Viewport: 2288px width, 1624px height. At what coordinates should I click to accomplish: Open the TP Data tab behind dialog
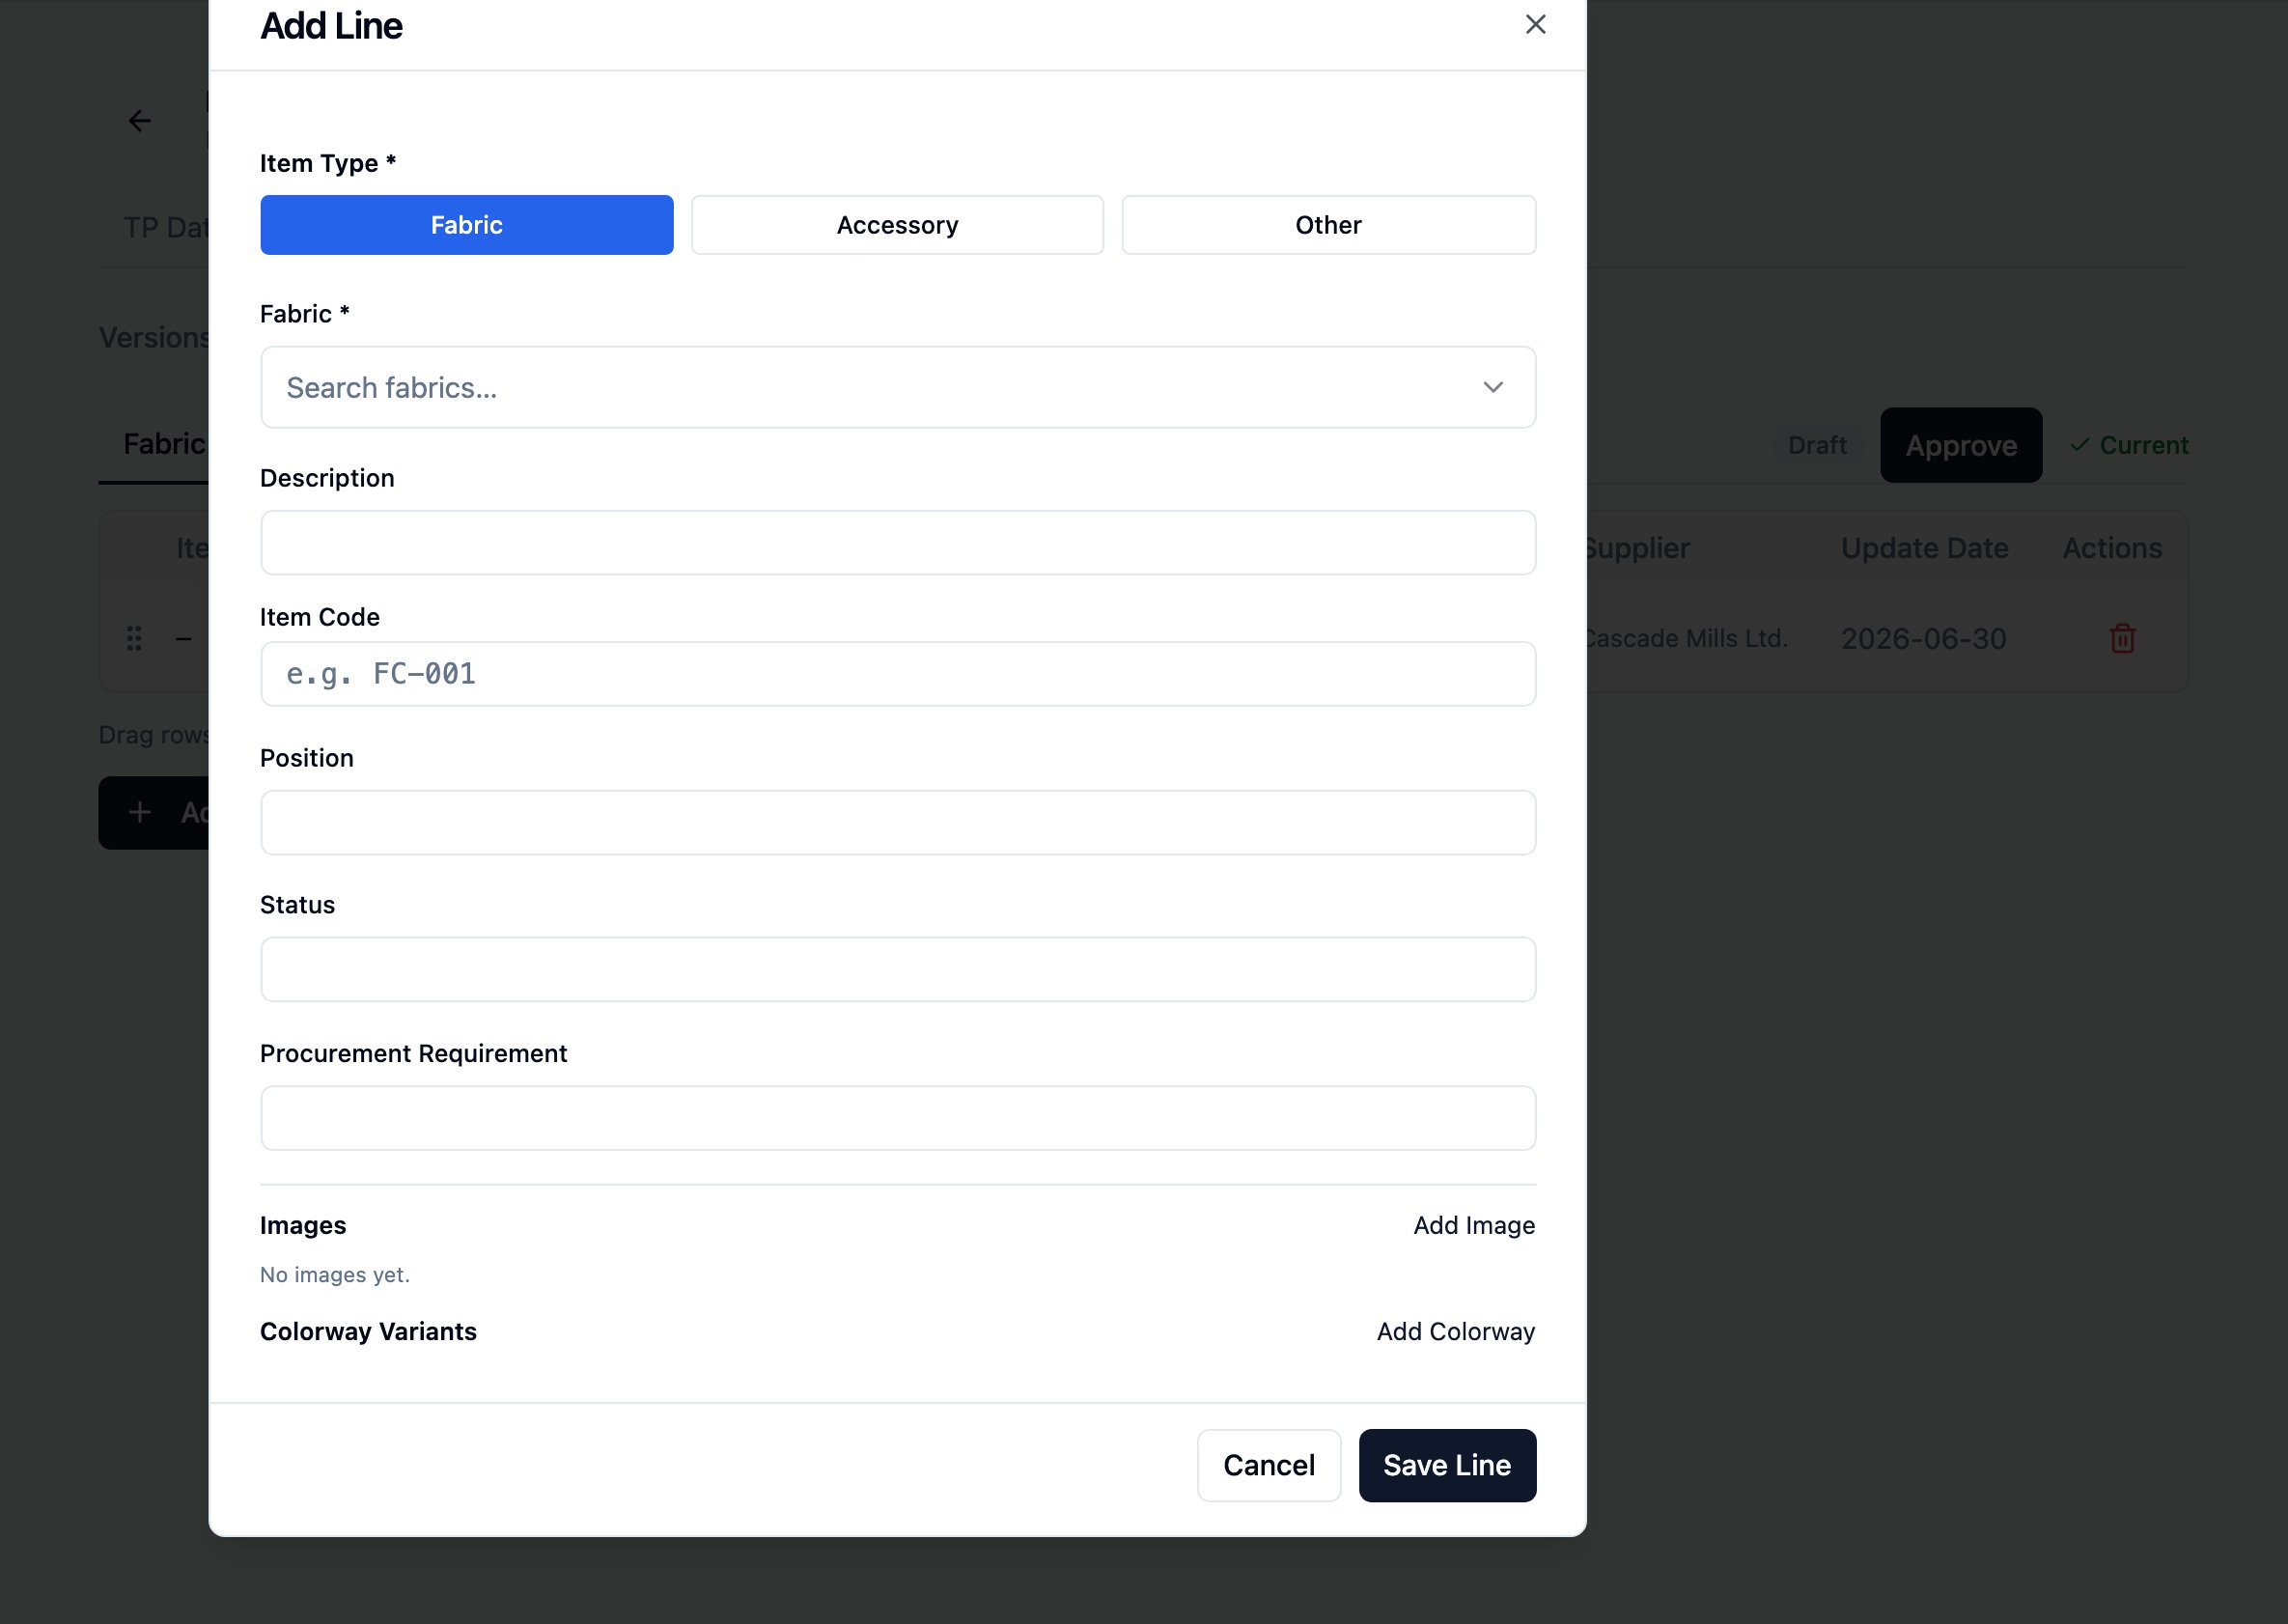(166, 228)
